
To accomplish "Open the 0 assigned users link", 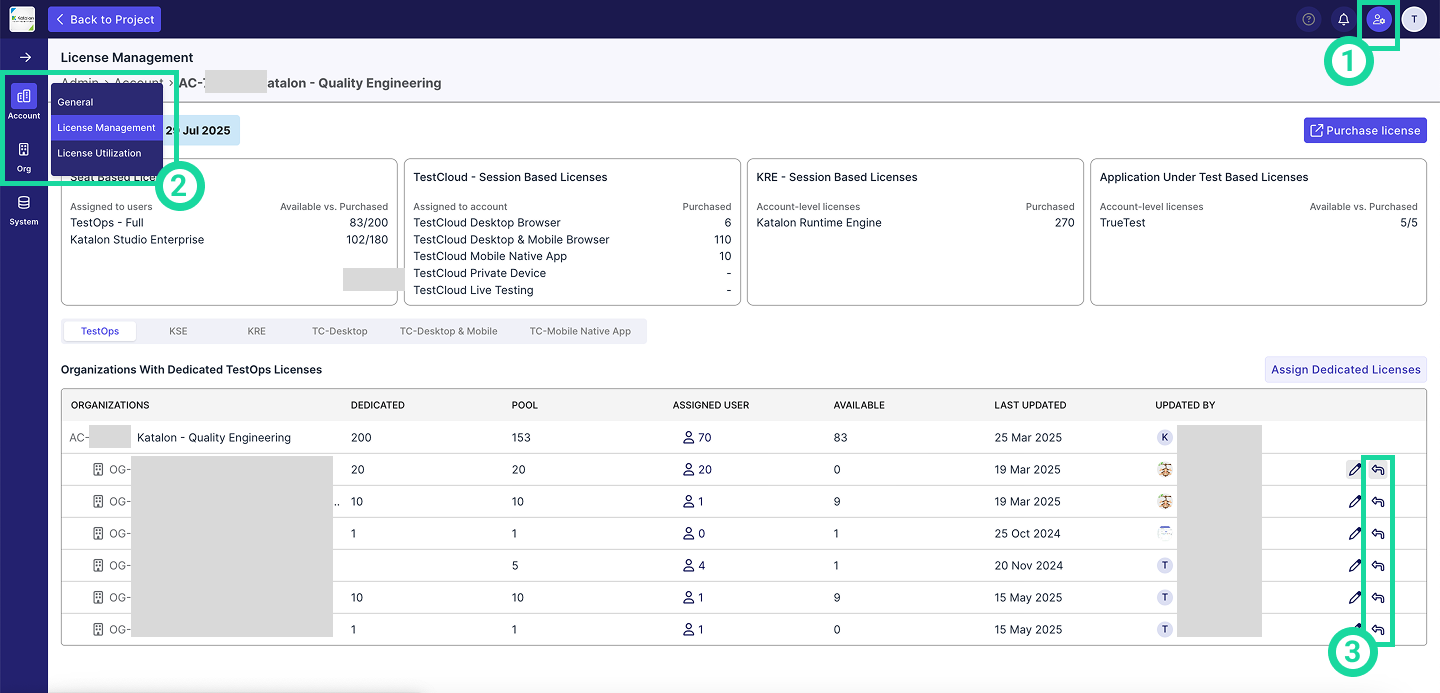I will coord(693,533).
